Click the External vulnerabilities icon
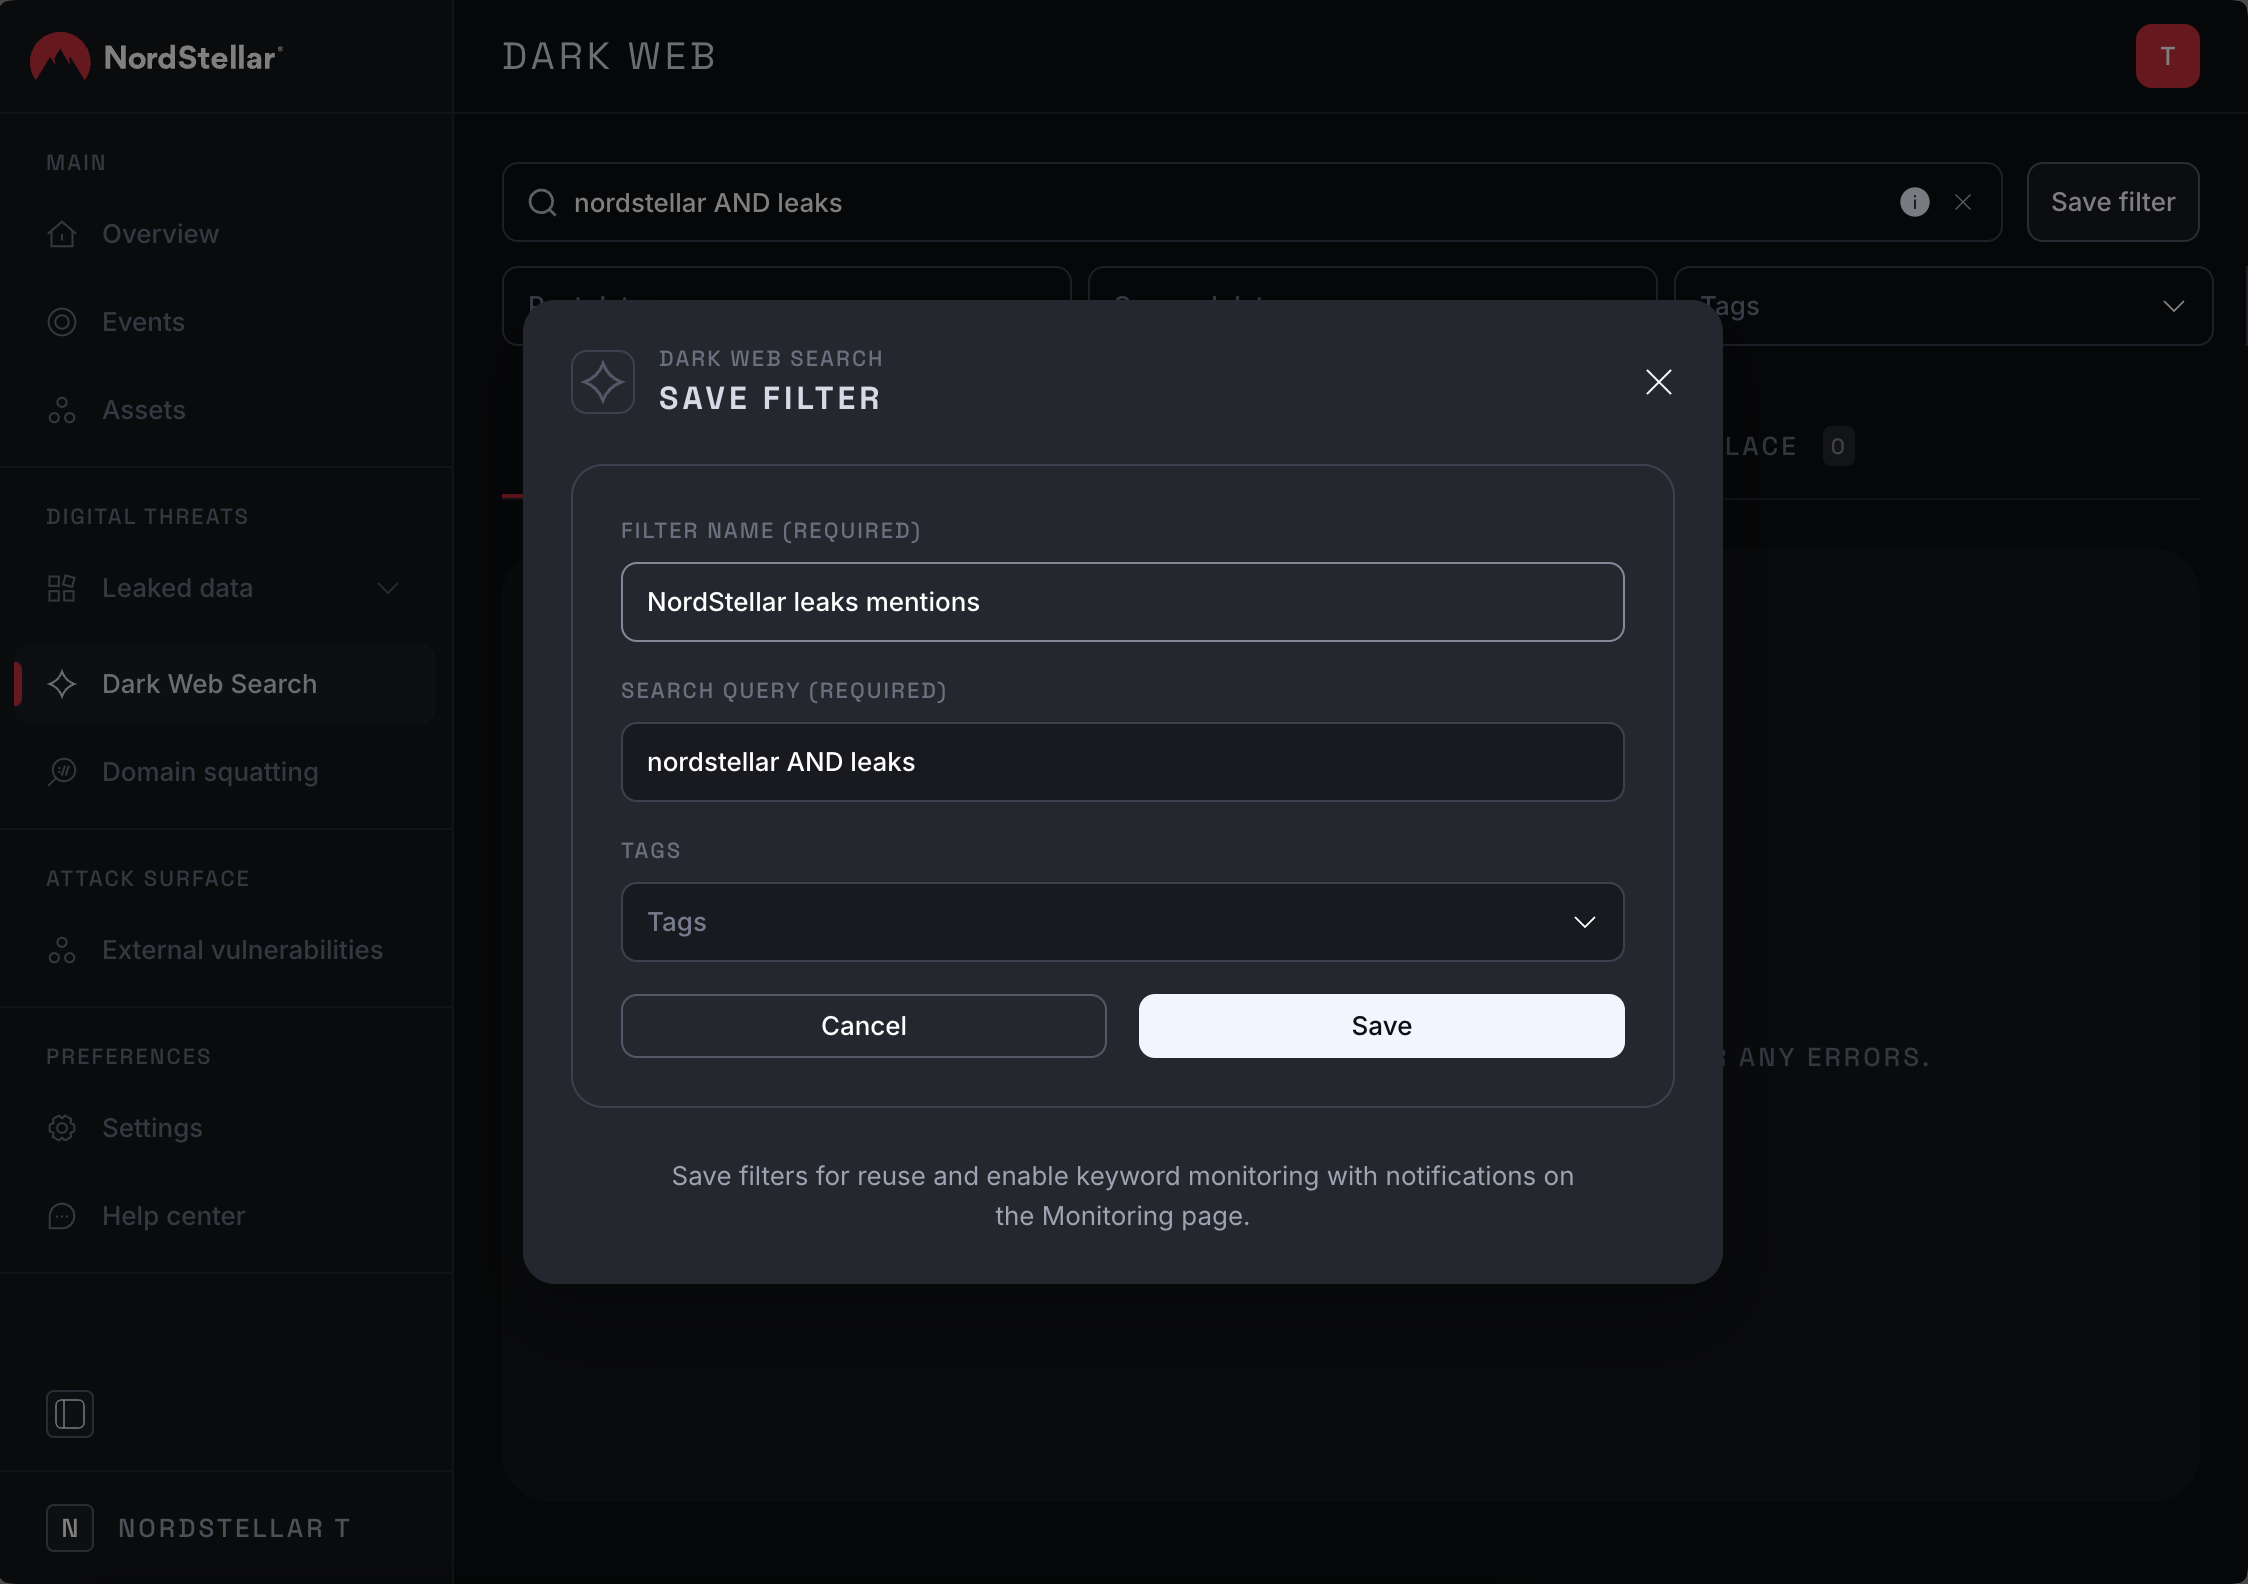 click(62, 950)
